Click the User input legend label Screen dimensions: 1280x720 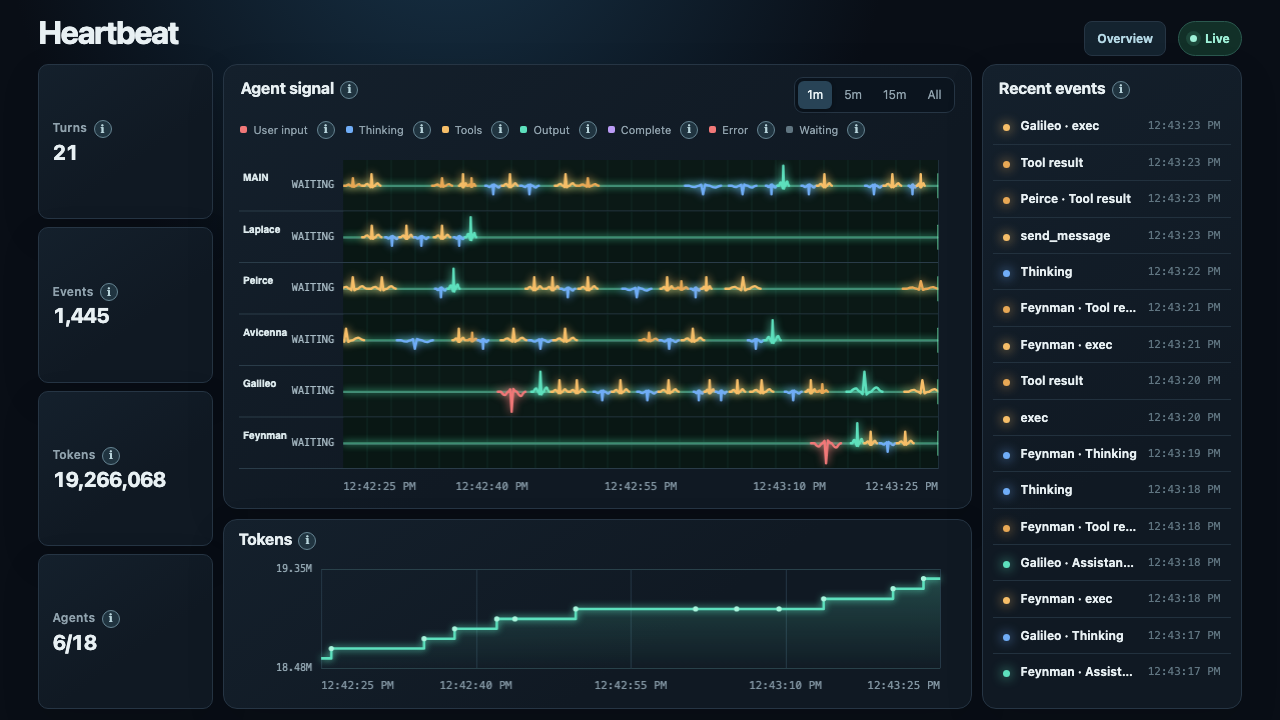click(281, 130)
